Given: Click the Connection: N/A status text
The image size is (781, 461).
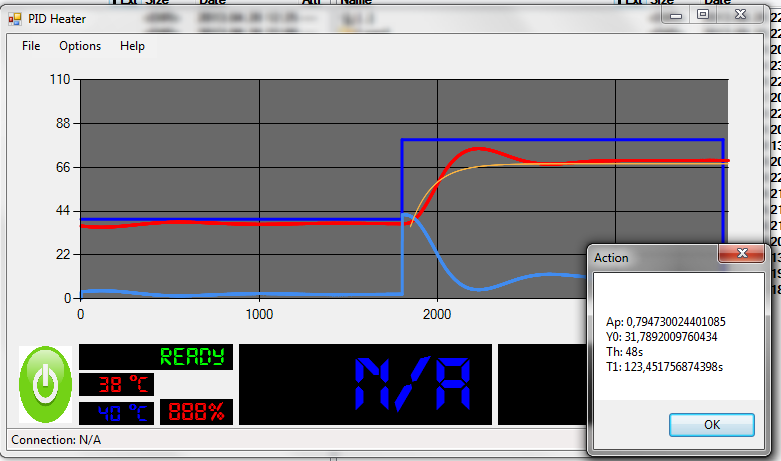Looking at the screenshot, I should point(56,440).
